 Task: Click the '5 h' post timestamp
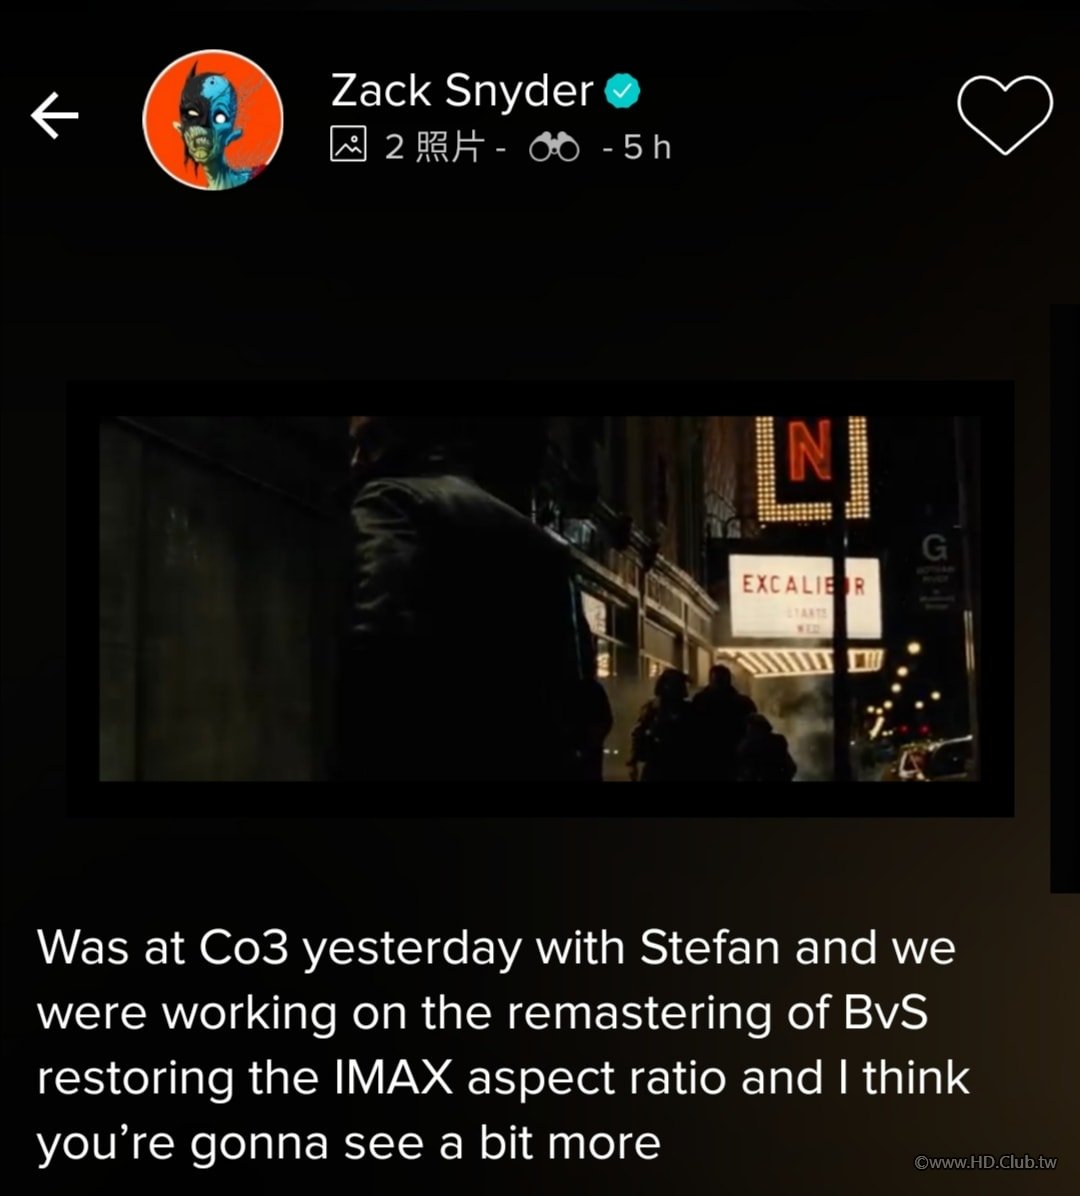coord(647,147)
